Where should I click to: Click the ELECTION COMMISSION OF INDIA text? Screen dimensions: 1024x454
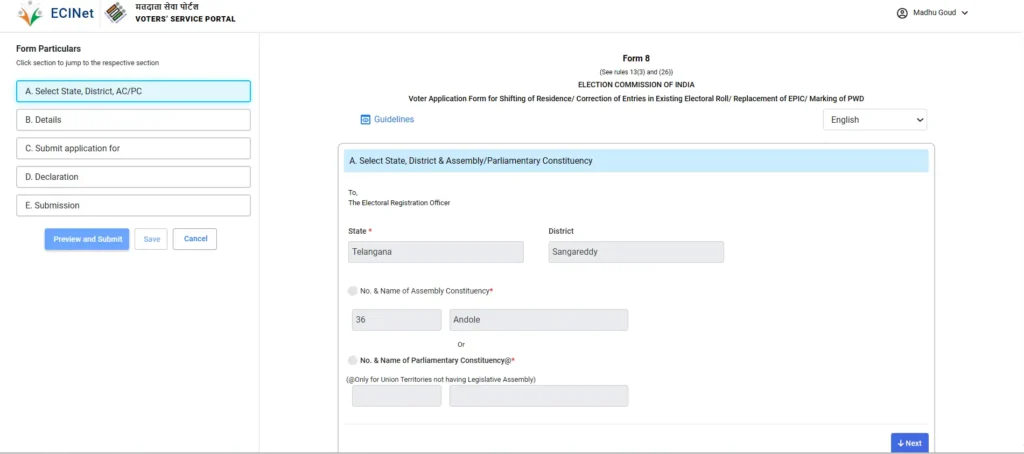coord(636,85)
